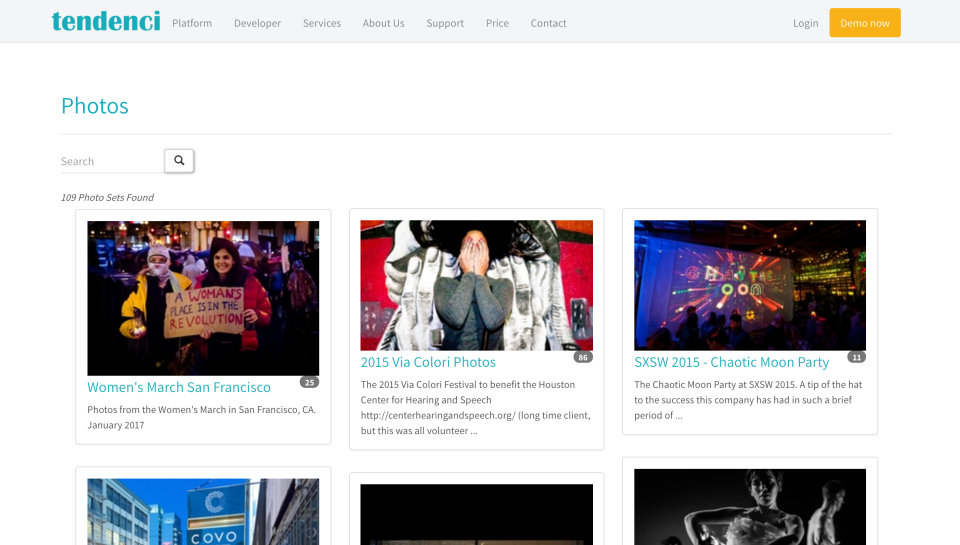Open Women's March San Francisco title link
960x545 pixels.
tap(179, 387)
